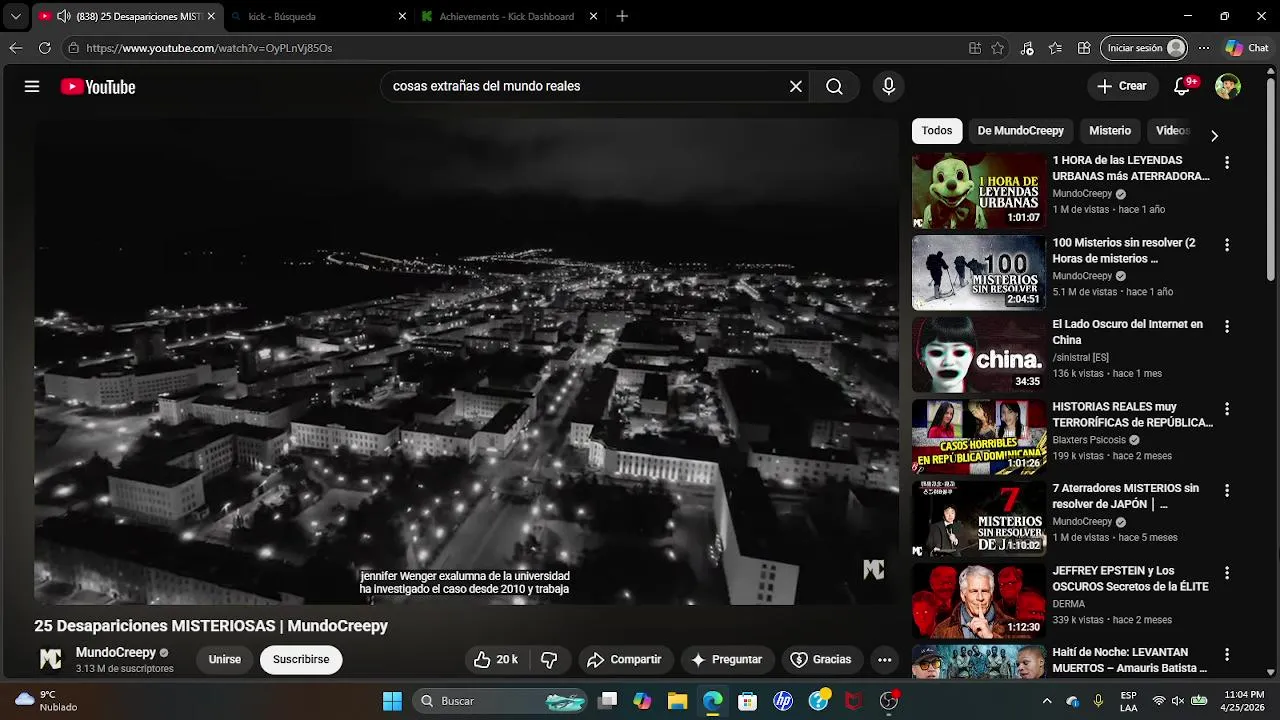Select the YouTube 25 Desapariciones tab
This screenshot has width=1280, height=720.
tap(128, 16)
